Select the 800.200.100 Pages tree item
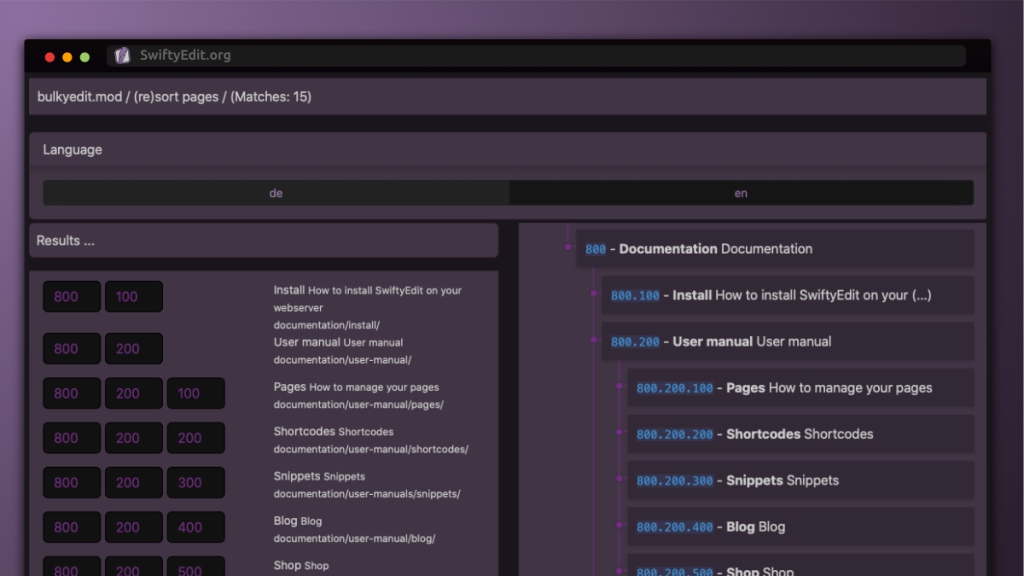 pos(801,388)
